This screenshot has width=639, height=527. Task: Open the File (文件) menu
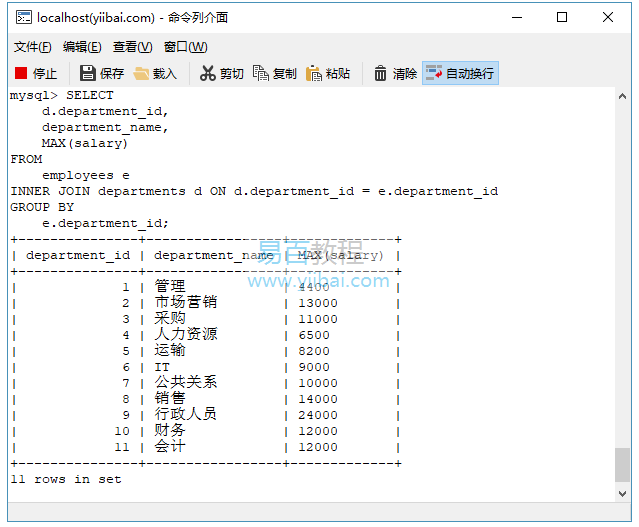coord(33,47)
